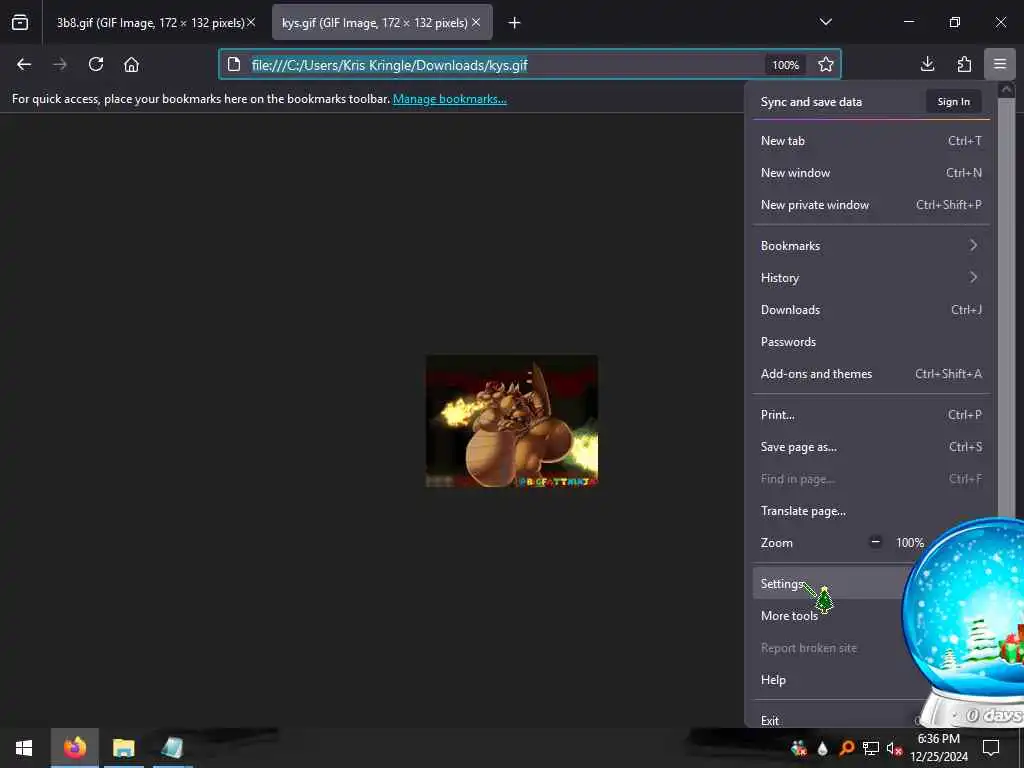Click the Sign In button
This screenshot has height=768, width=1024.
[953, 101]
